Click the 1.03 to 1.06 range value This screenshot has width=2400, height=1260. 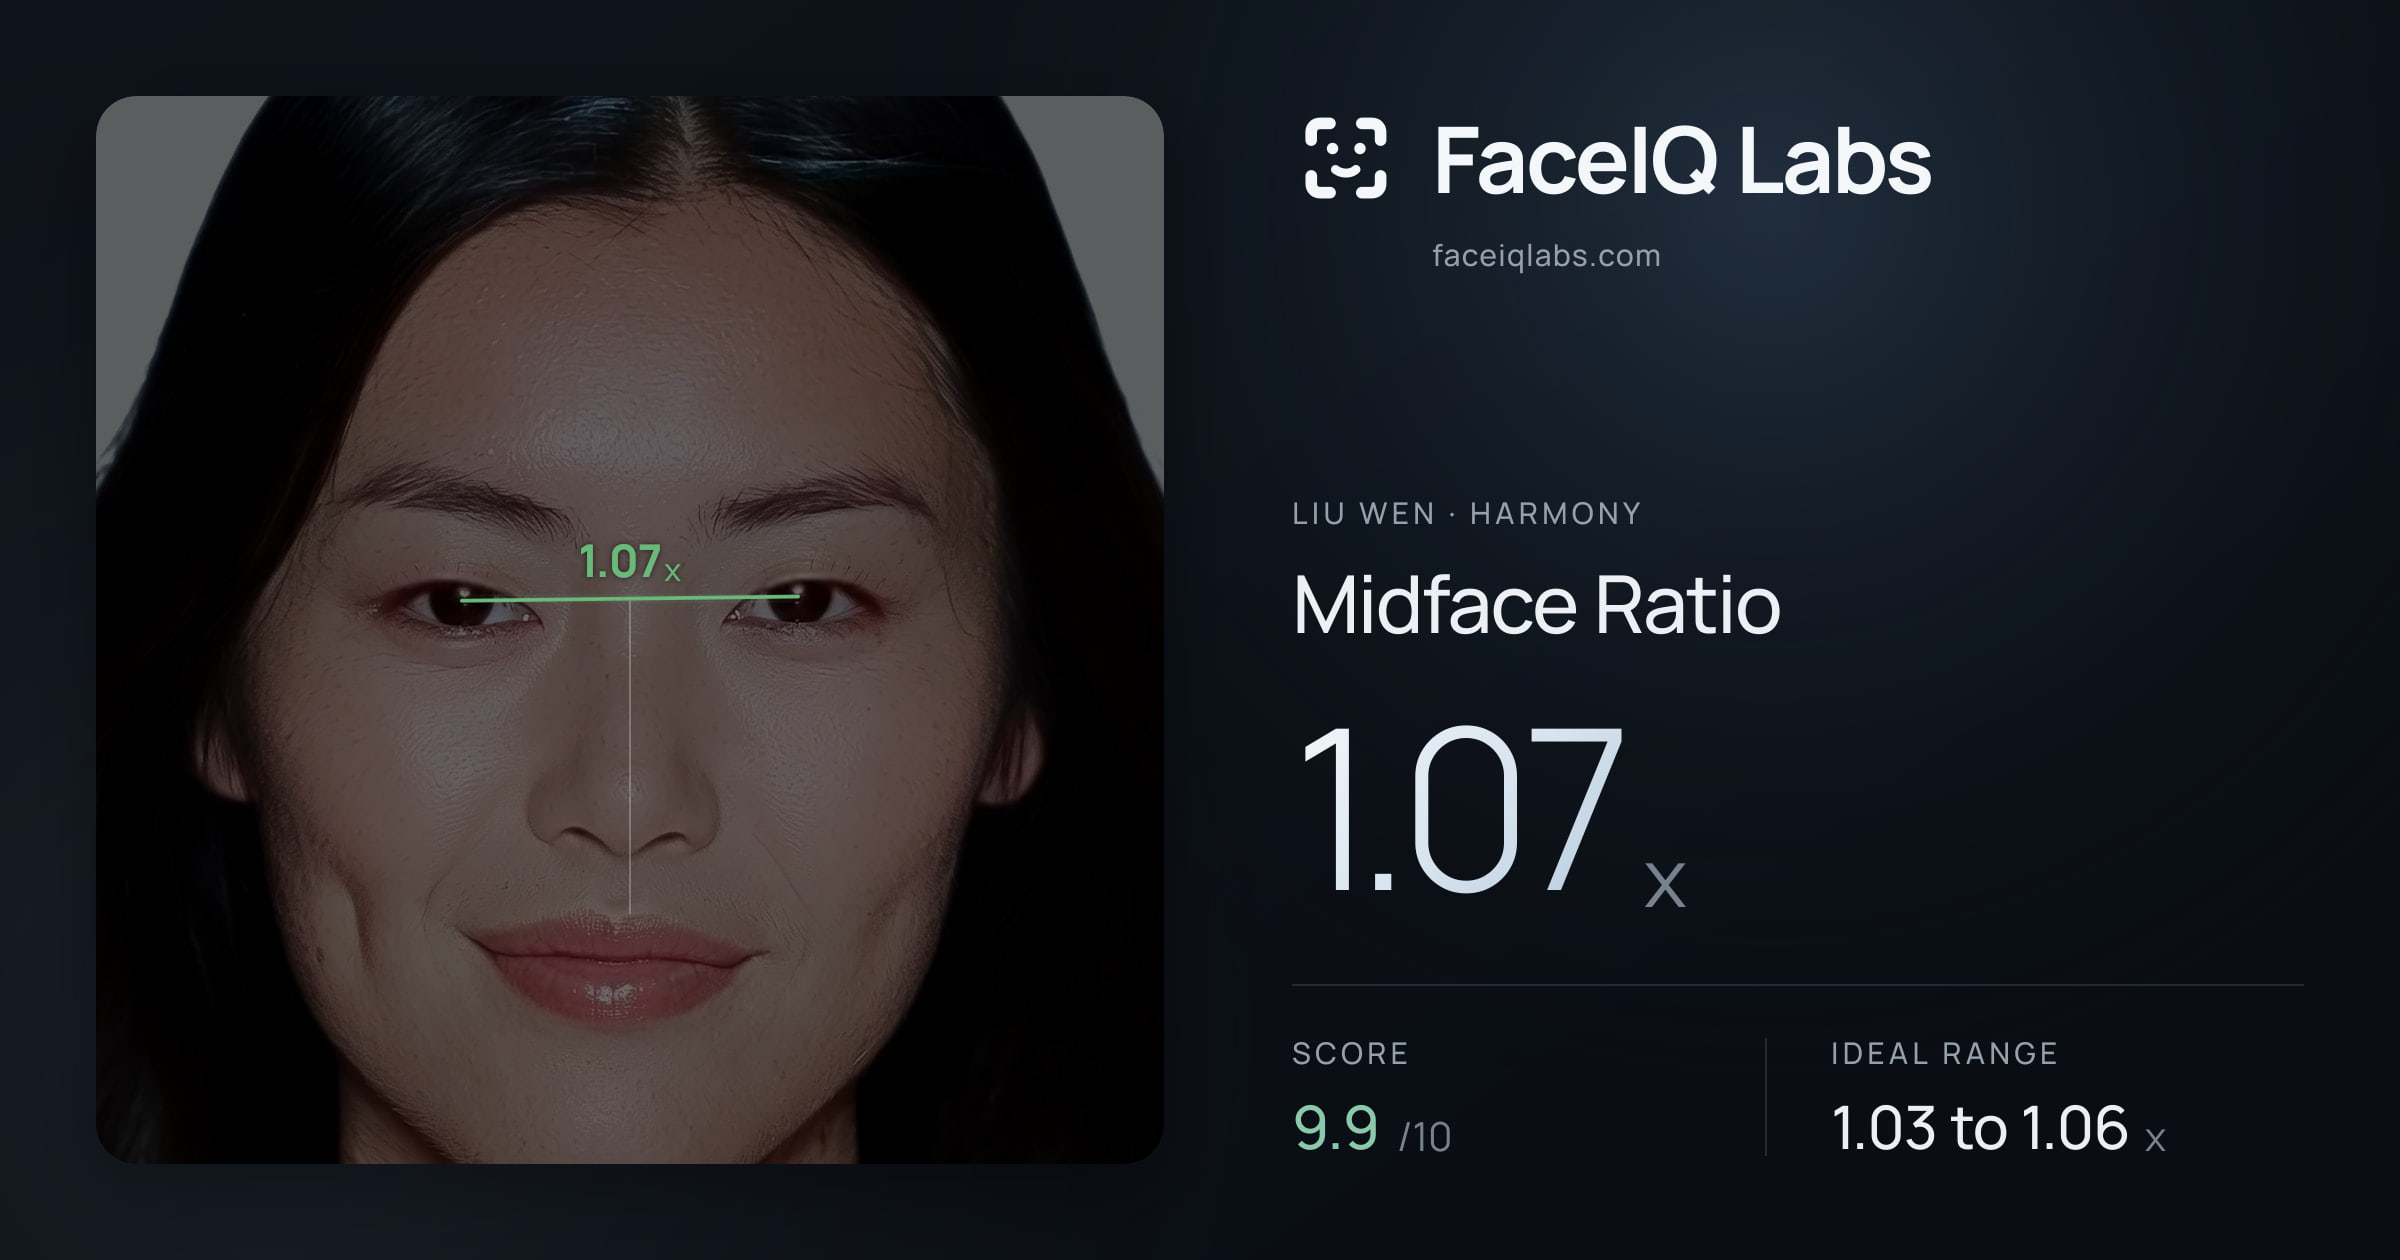click(x=1998, y=1129)
